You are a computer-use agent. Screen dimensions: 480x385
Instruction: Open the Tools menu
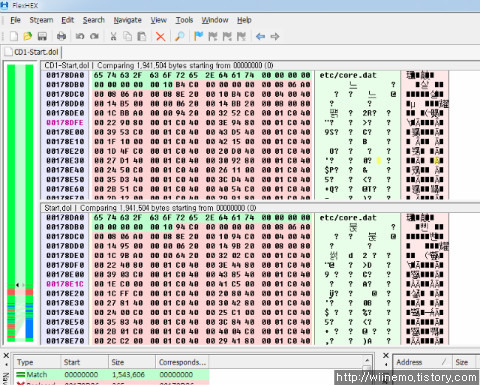point(184,20)
